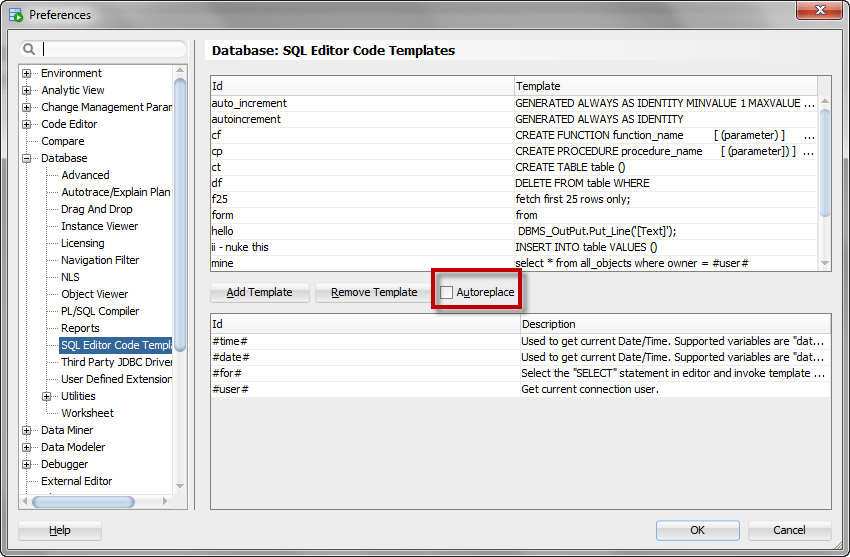The width and height of the screenshot is (850, 557).
Task: Select the df template row
Action: pyautogui.click(x=514, y=183)
